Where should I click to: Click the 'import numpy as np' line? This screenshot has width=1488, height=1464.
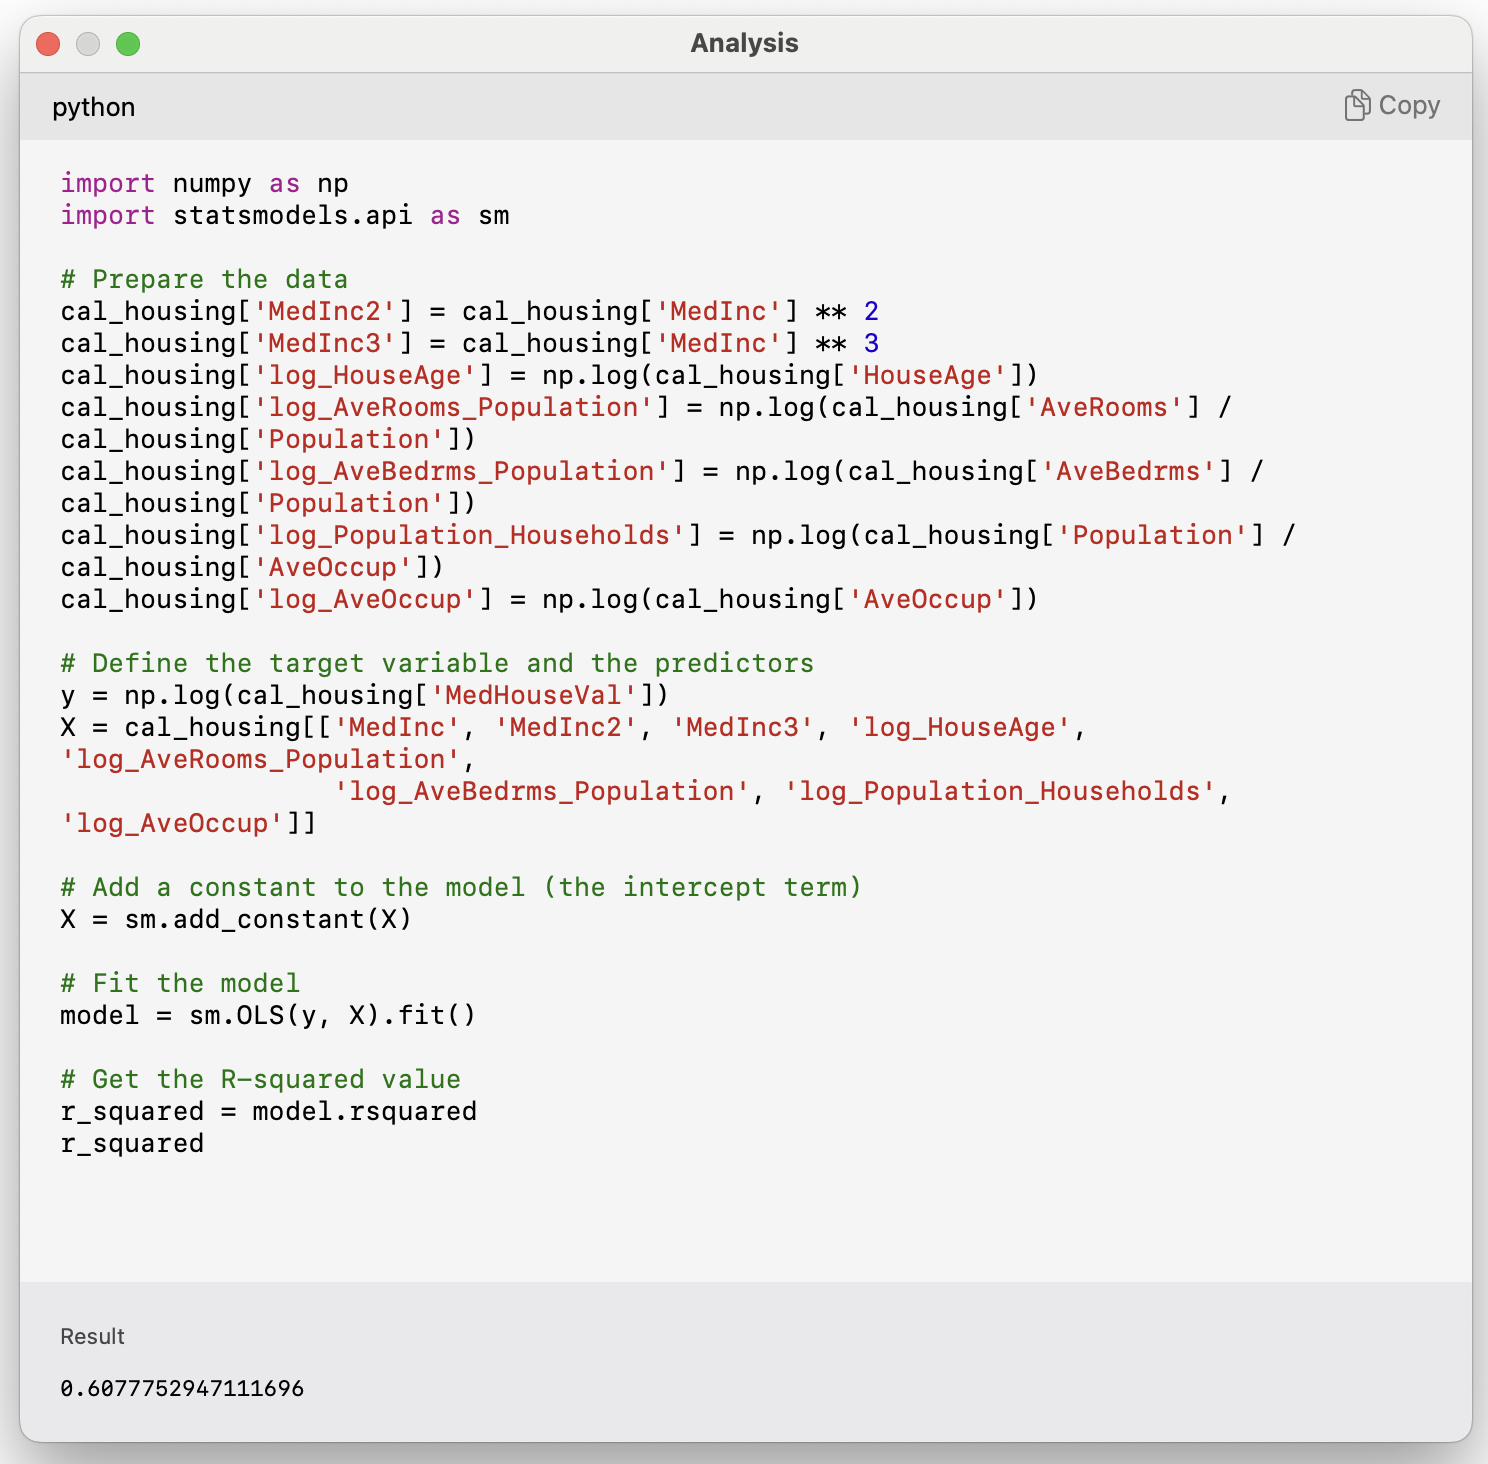(x=204, y=184)
